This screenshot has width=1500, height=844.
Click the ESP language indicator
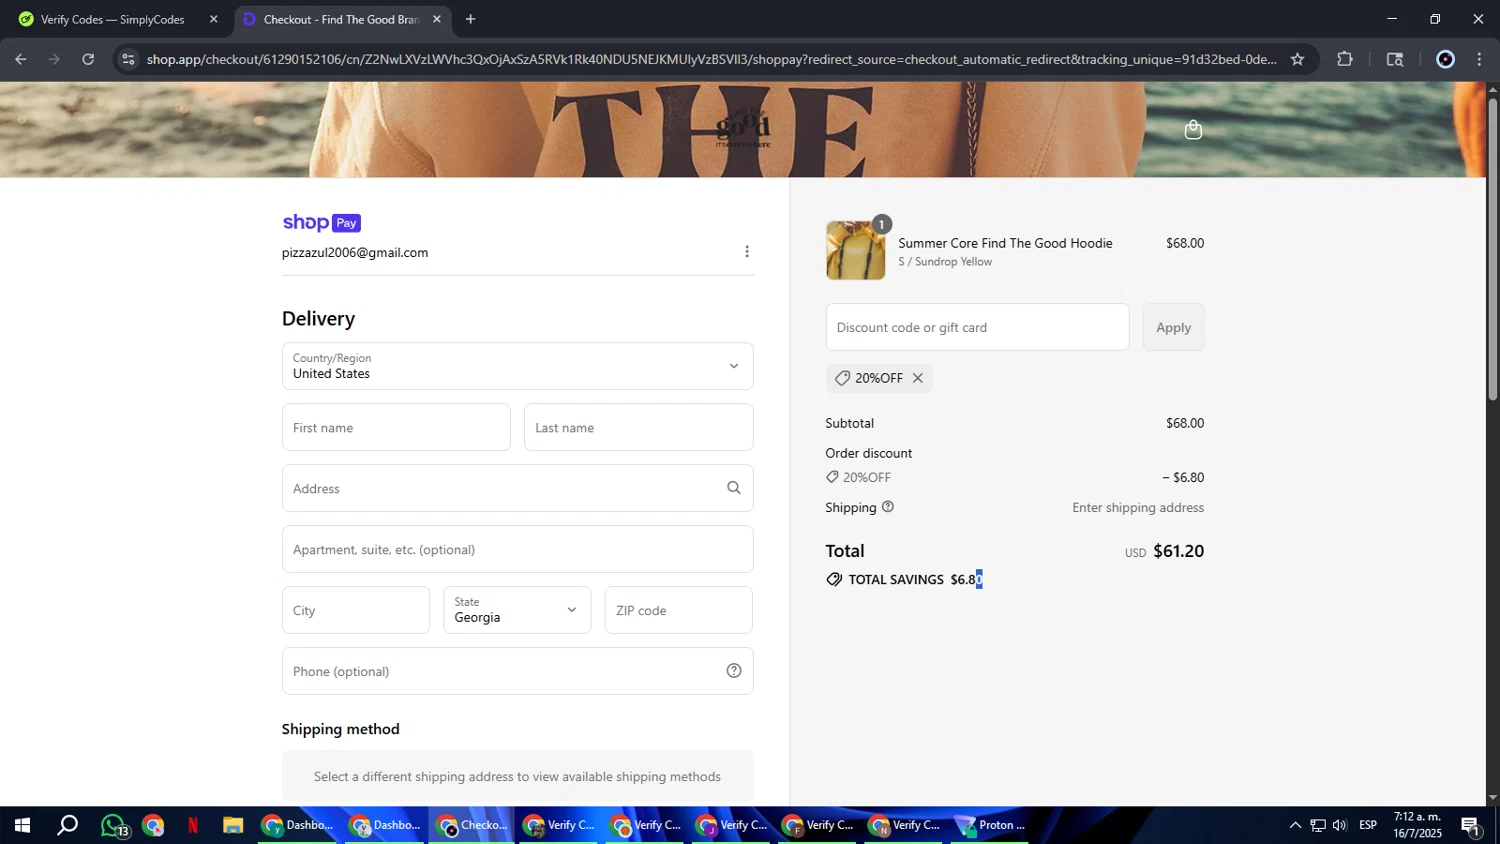[x=1368, y=825]
